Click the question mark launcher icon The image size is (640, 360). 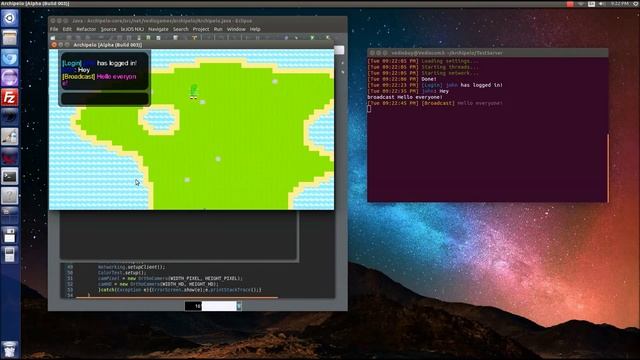9,196
